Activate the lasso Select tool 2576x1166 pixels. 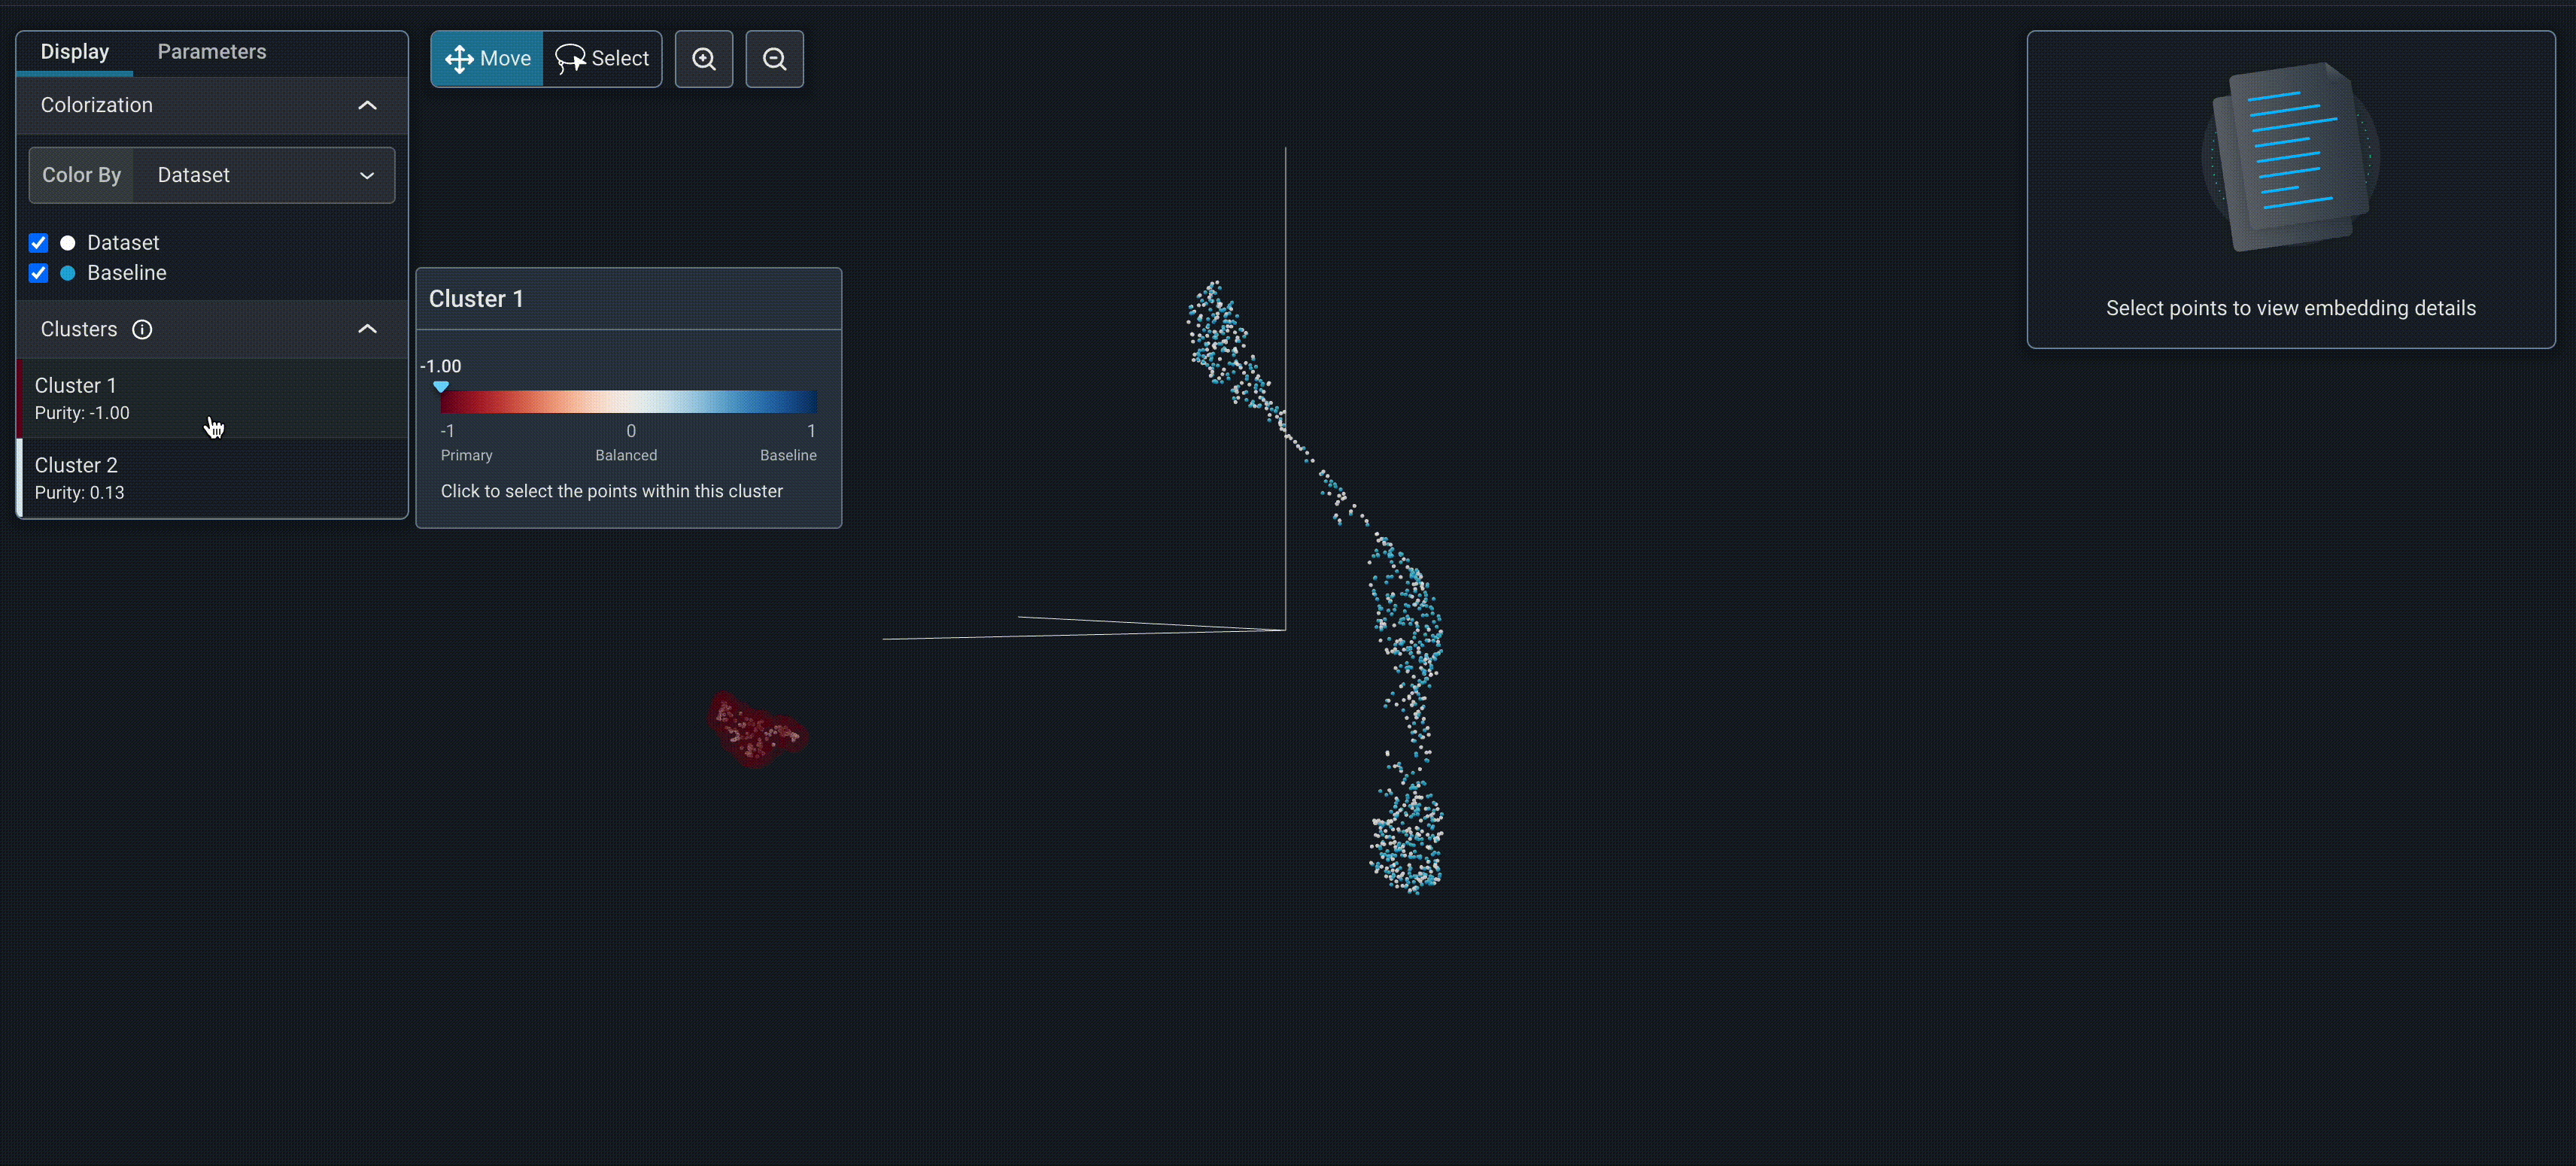[x=602, y=59]
